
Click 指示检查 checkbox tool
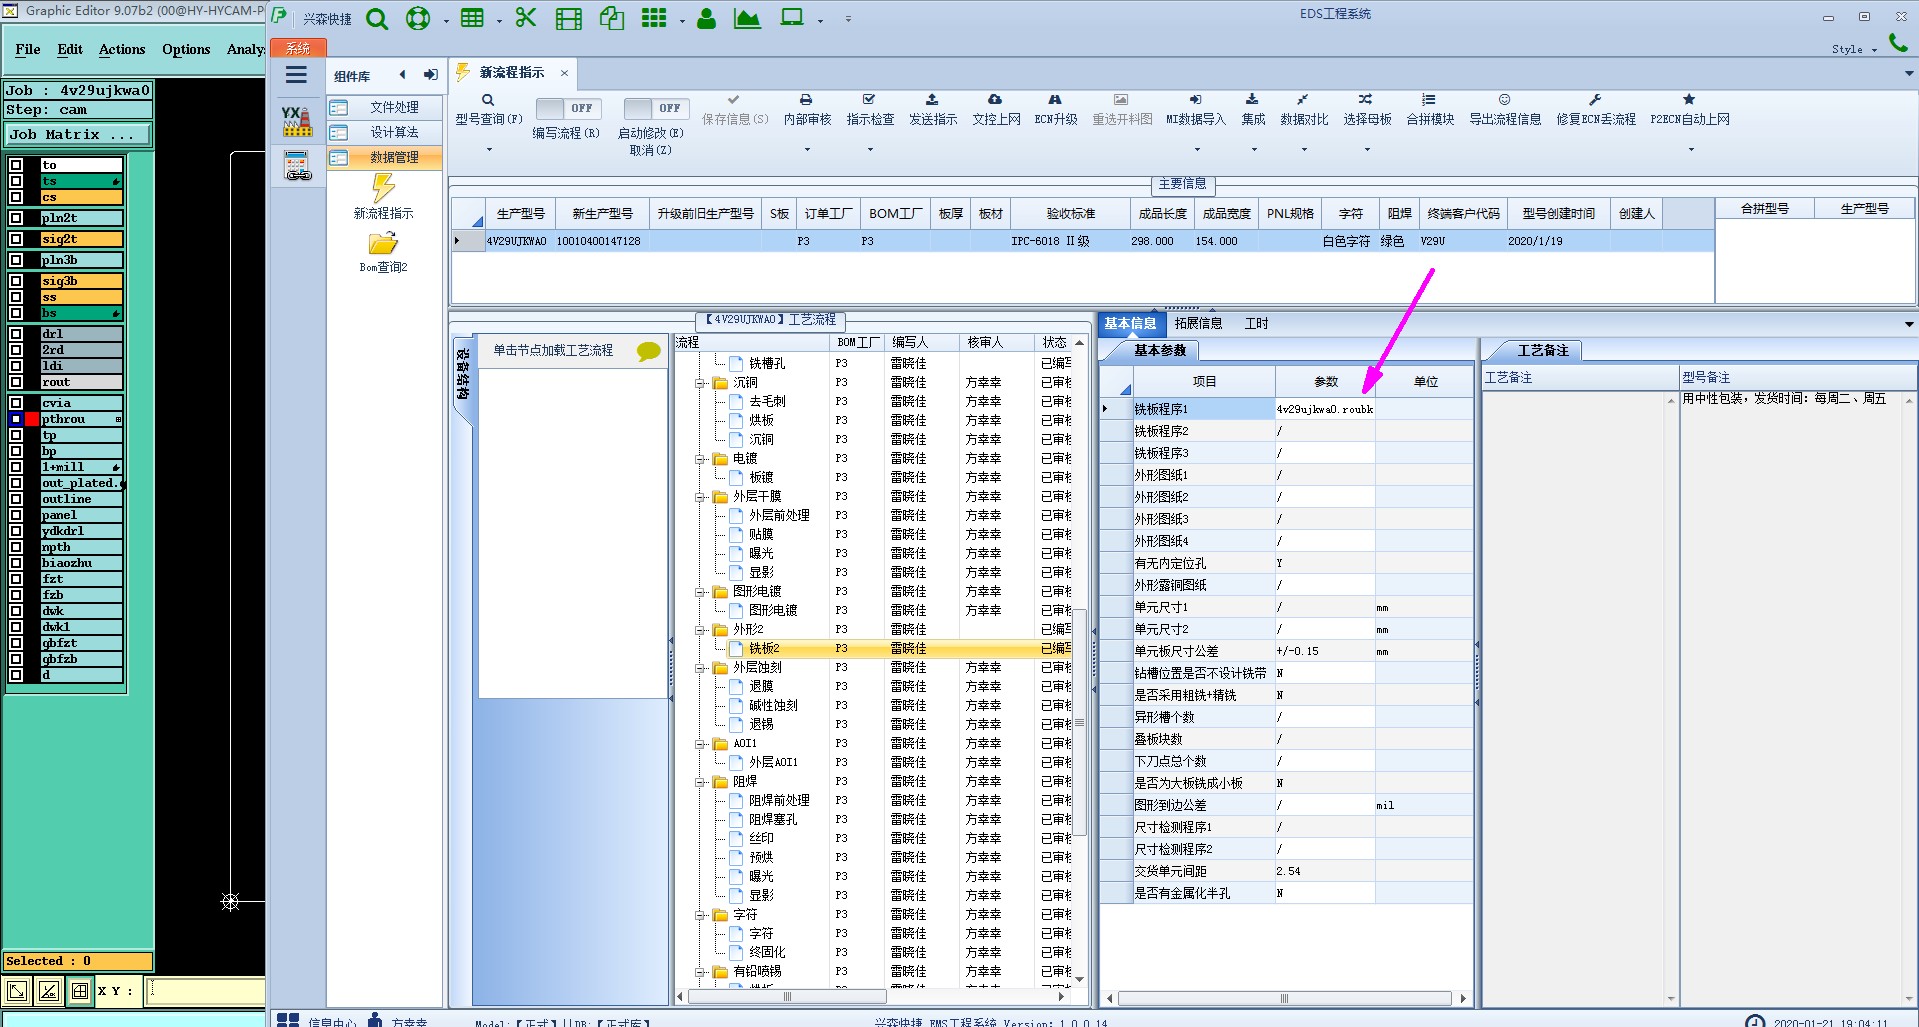pos(870,110)
